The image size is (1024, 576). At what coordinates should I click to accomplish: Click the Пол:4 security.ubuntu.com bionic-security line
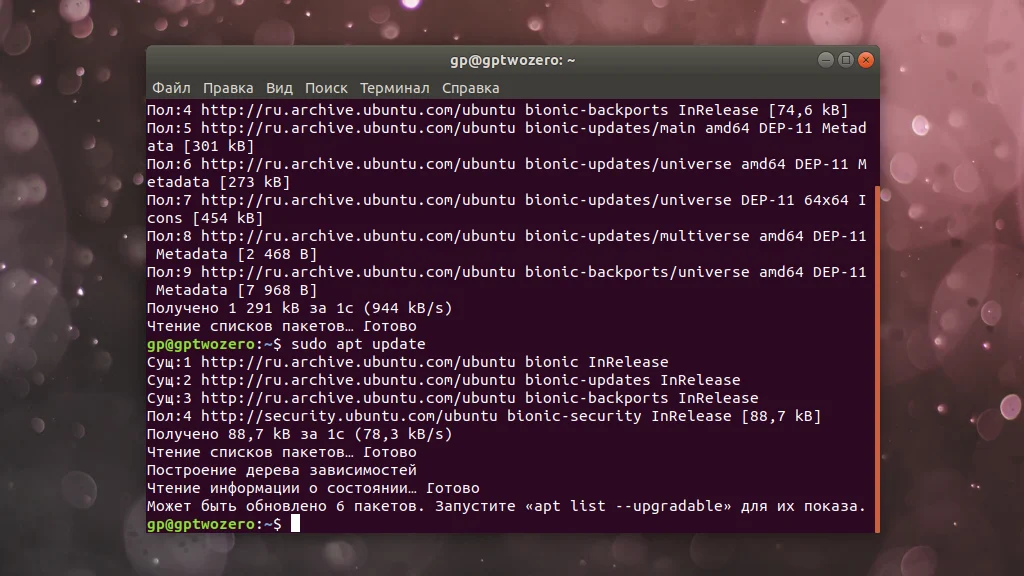pos(484,416)
